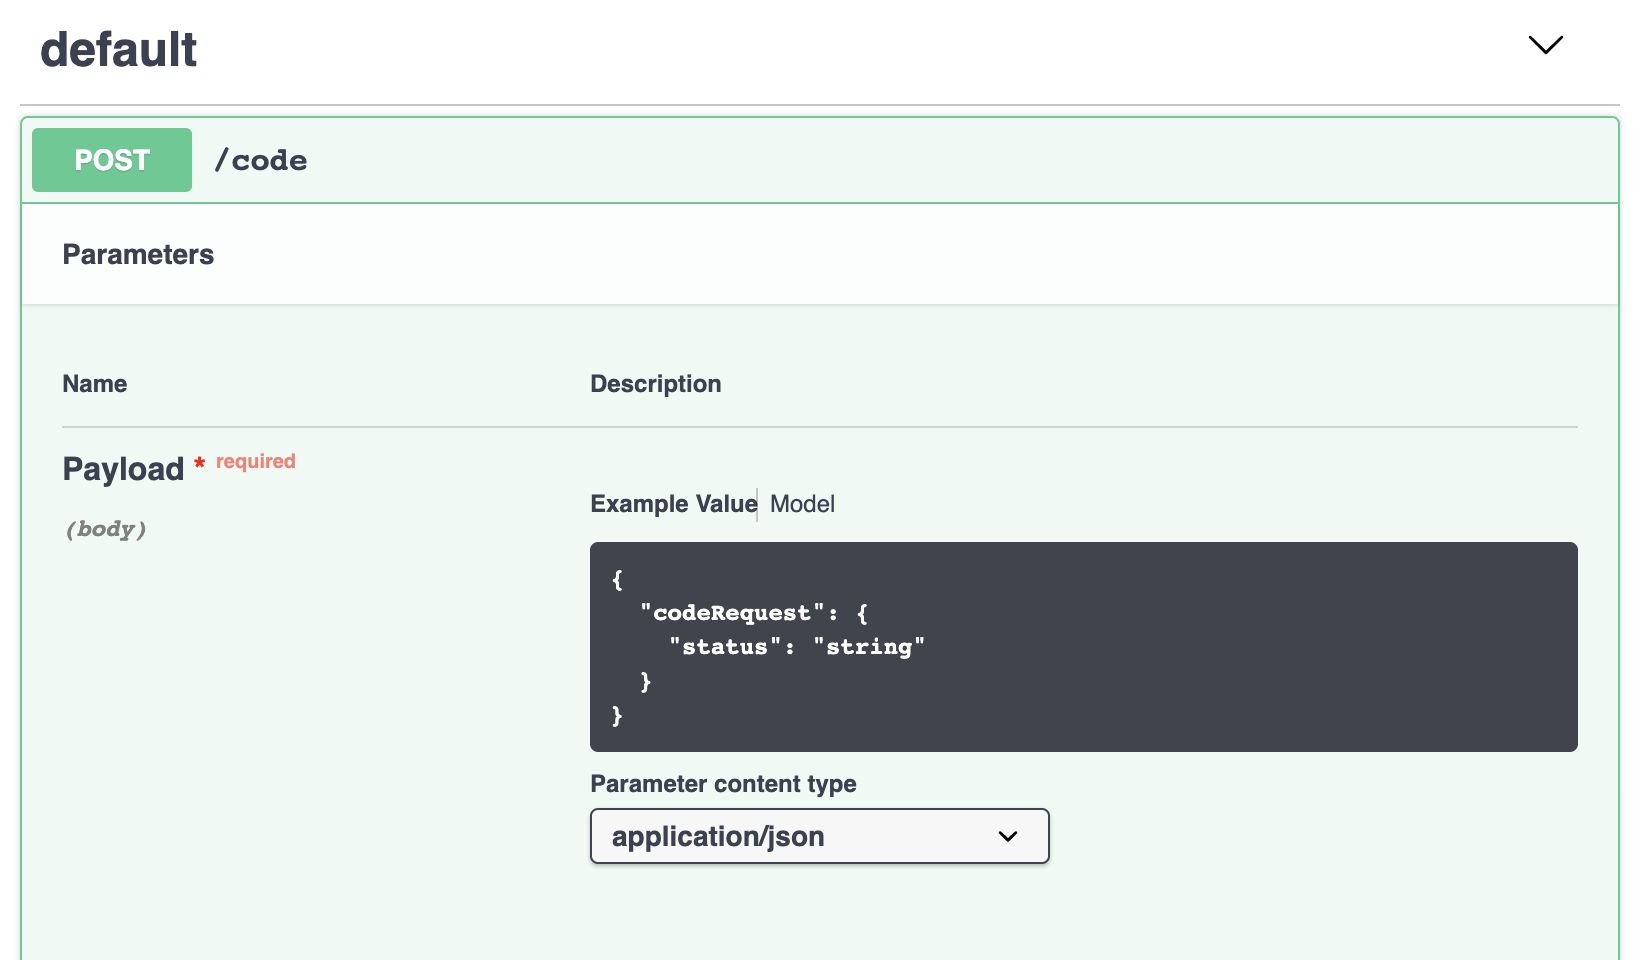
Task: Click the (body) parameter location label
Action: tap(106, 529)
